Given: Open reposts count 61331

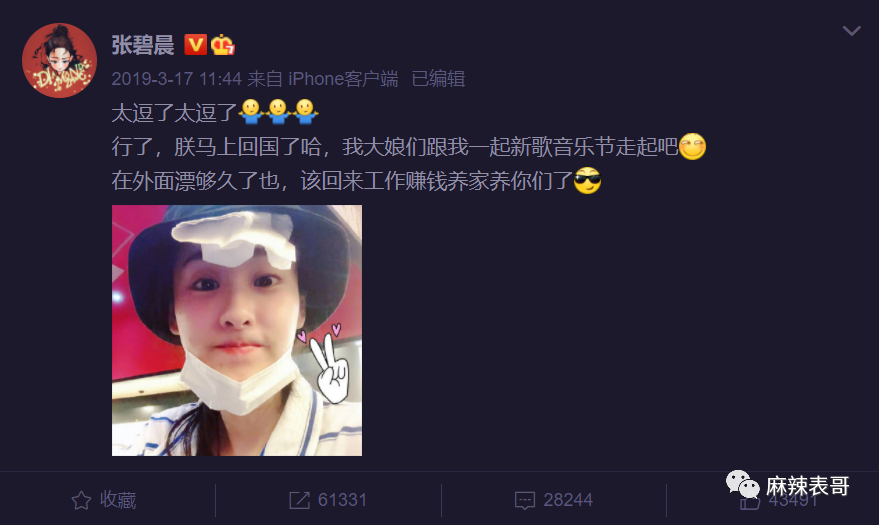Looking at the screenshot, I should coord(342,500).
